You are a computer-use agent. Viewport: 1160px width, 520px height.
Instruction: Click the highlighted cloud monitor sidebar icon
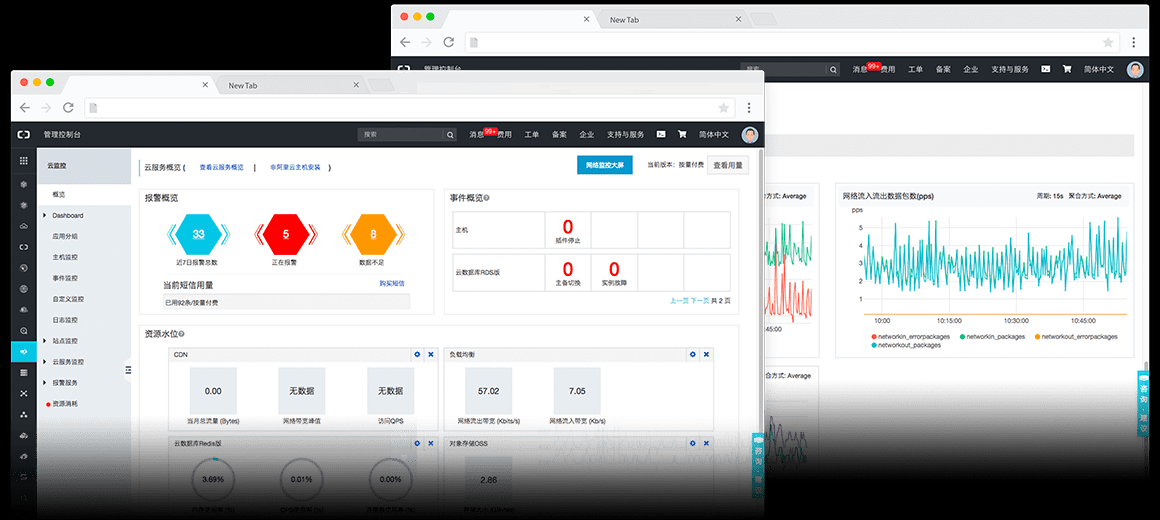tap(24, 351)
